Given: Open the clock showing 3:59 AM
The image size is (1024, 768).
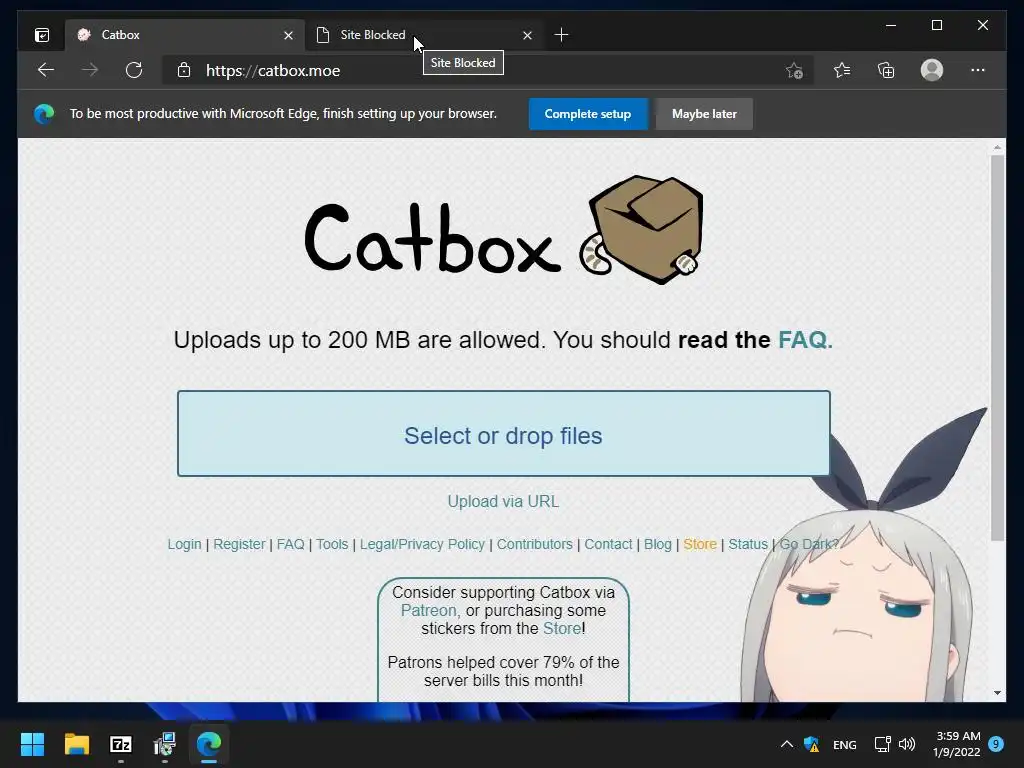Looking at the screenshot, I should click(957, 744).
